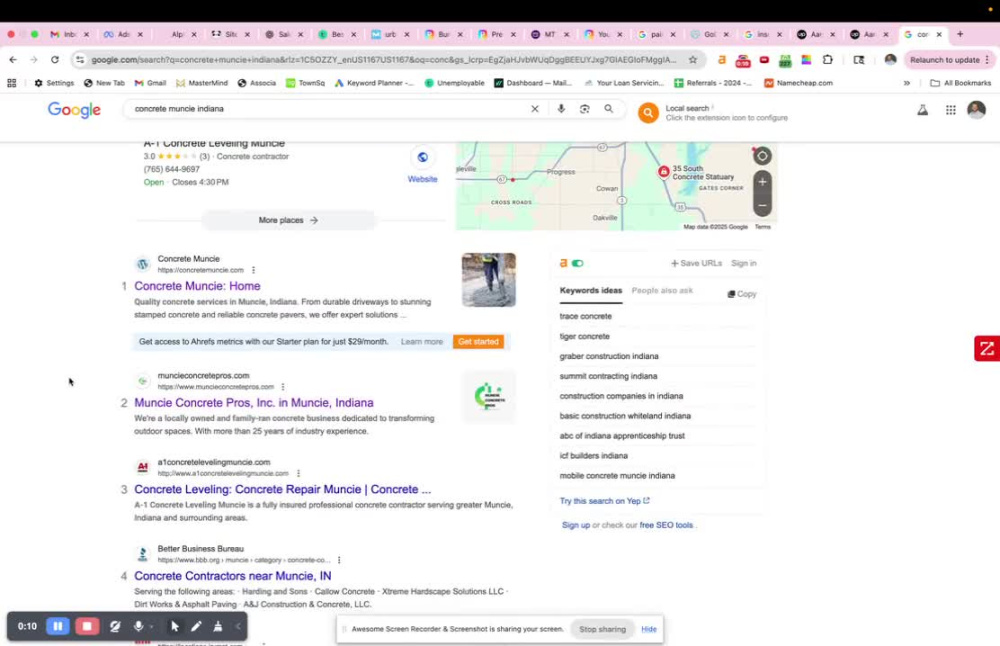Open microphone options dropdown arrow in recorder bar
Image resolution: width=1000 pixels, height=646 pixels.
151,627
